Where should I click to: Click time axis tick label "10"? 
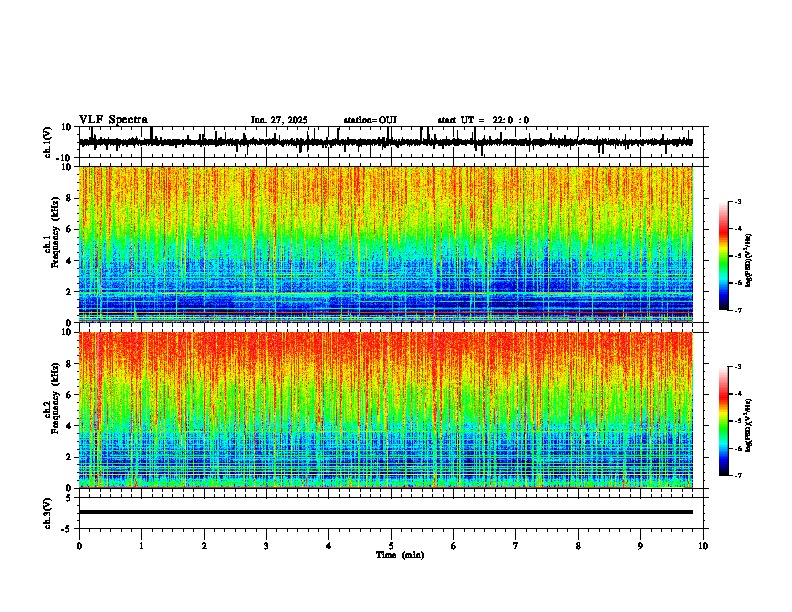pos(703,546)
